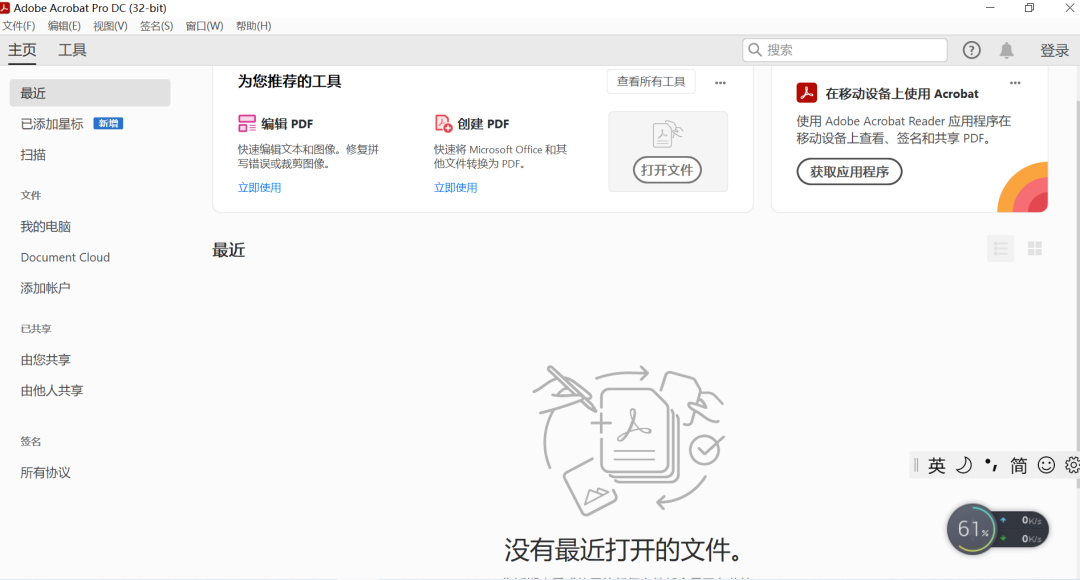This screenshot has width=1080, height=580.
Task: Select 由他人共享 in the sidebar
Action: click(x=52, y=391)
